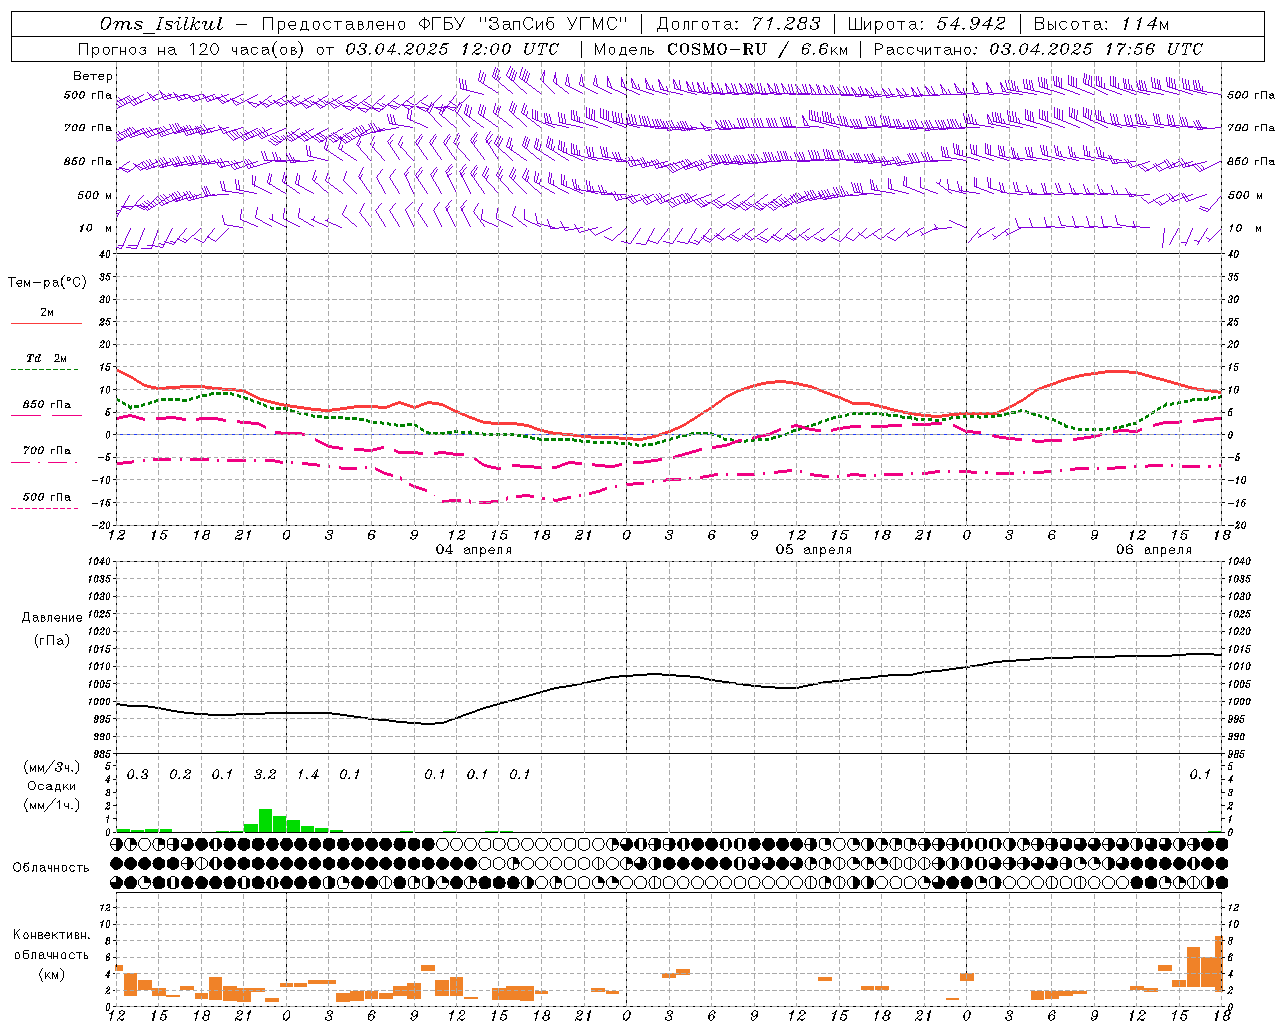Click the Высота: 114м value
This screenshot has width=1280, height=1024.
1101,24
